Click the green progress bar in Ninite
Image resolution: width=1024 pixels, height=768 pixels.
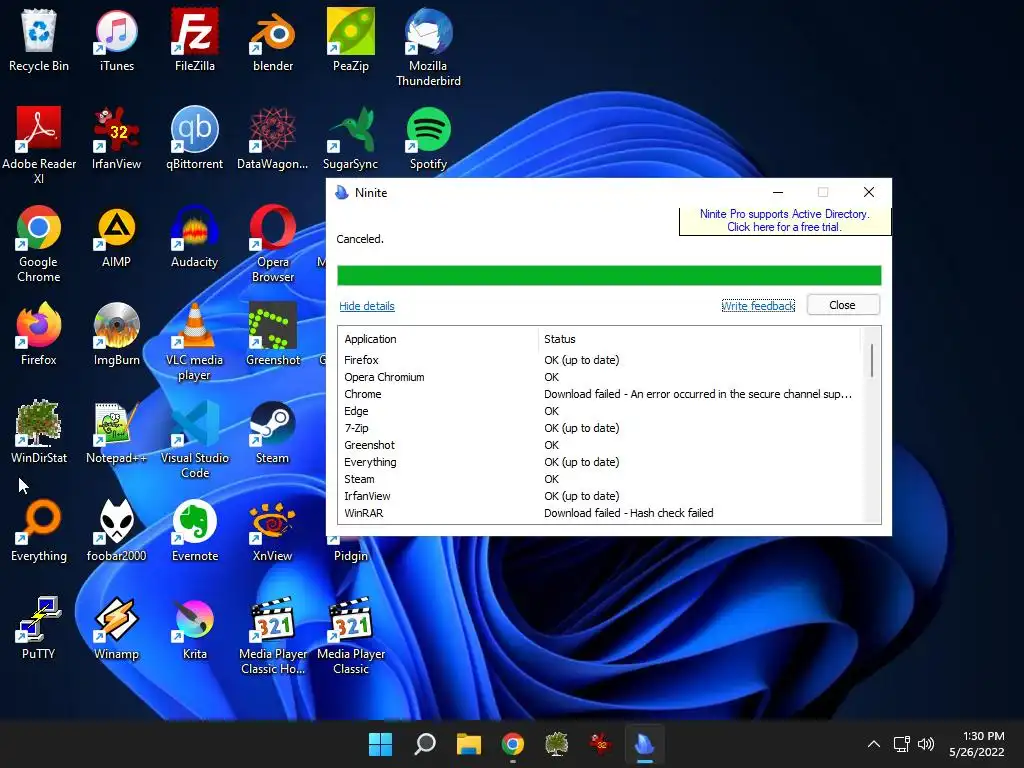pyautogui.click(x=609, y=275)
